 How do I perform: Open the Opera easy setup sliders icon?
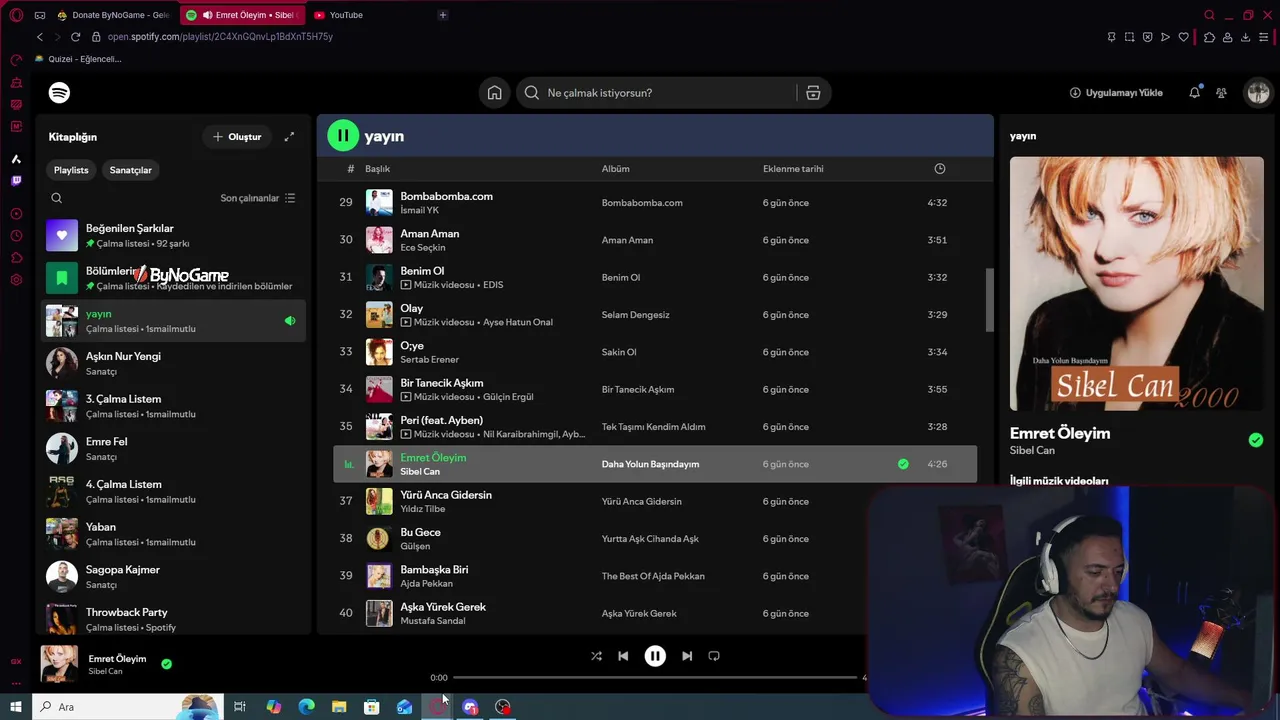tap(1265, 37)
